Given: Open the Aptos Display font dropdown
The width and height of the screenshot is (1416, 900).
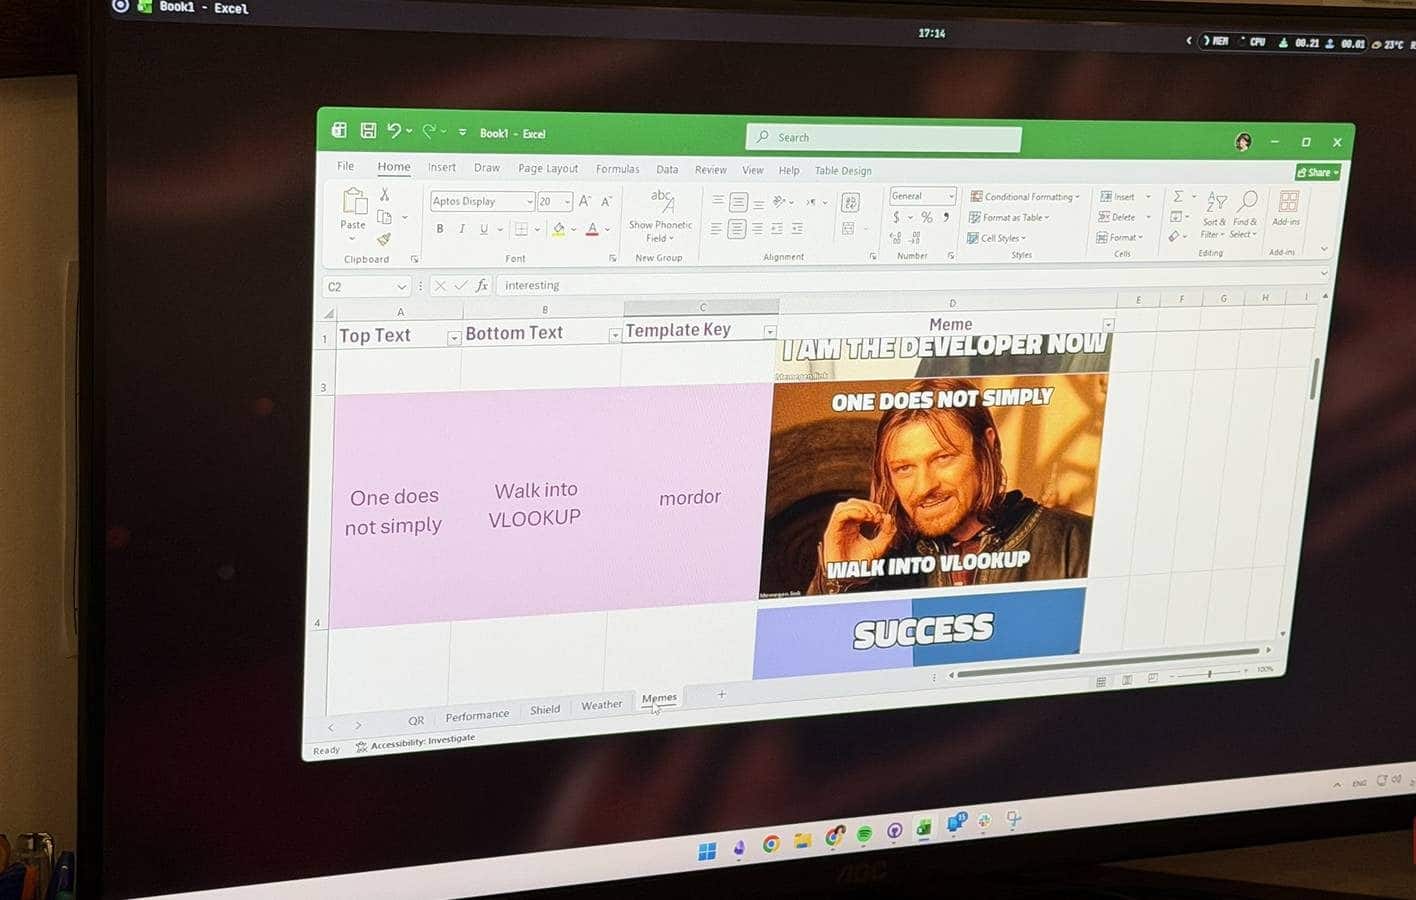Looking at the screenshot, I should [529, 202].
